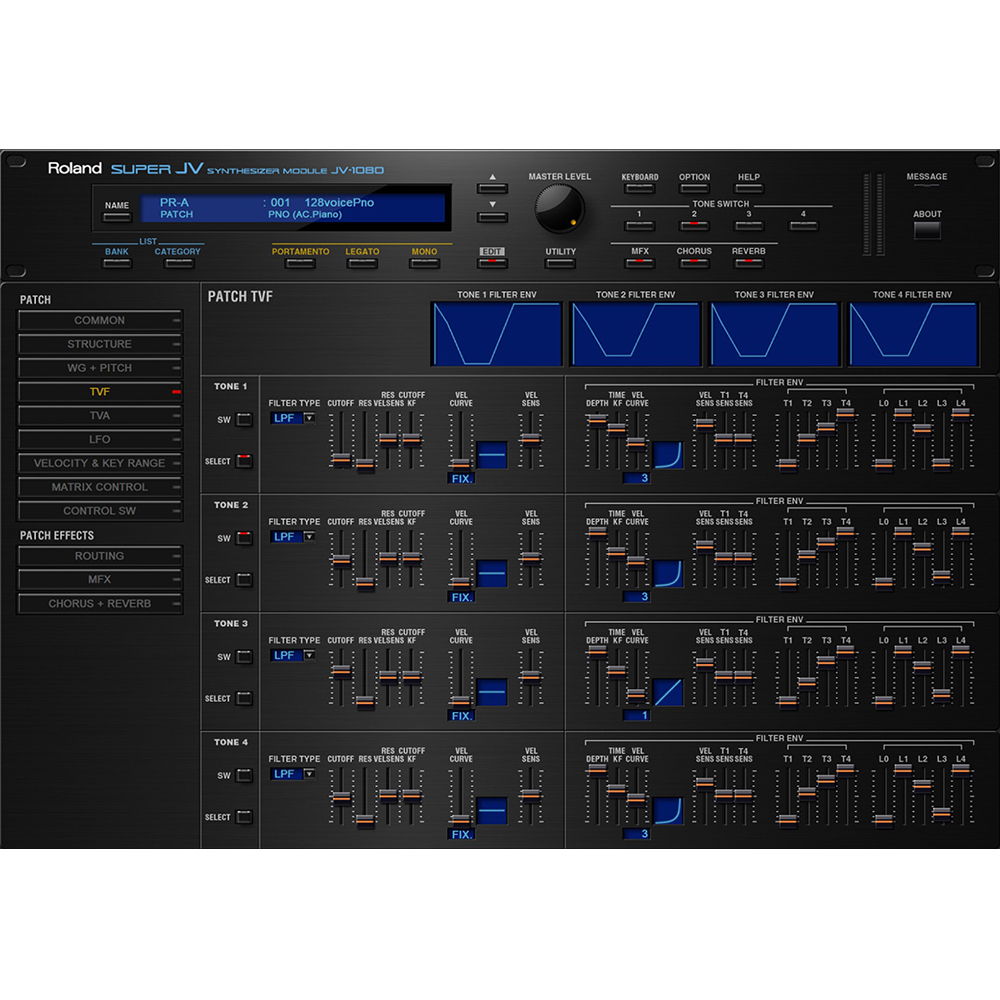Click the Tone 4 filter envelope graph
The image size is (1000, 1000).
(913, 334)
